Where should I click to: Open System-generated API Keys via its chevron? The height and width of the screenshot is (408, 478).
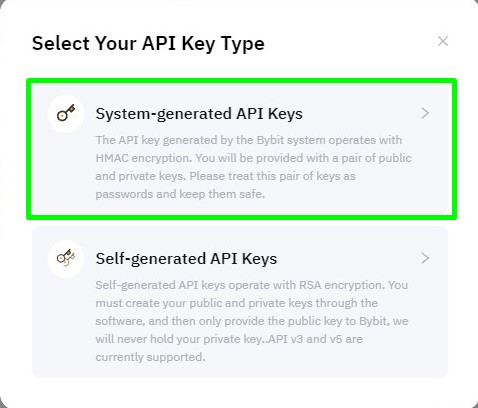point(425,113)
